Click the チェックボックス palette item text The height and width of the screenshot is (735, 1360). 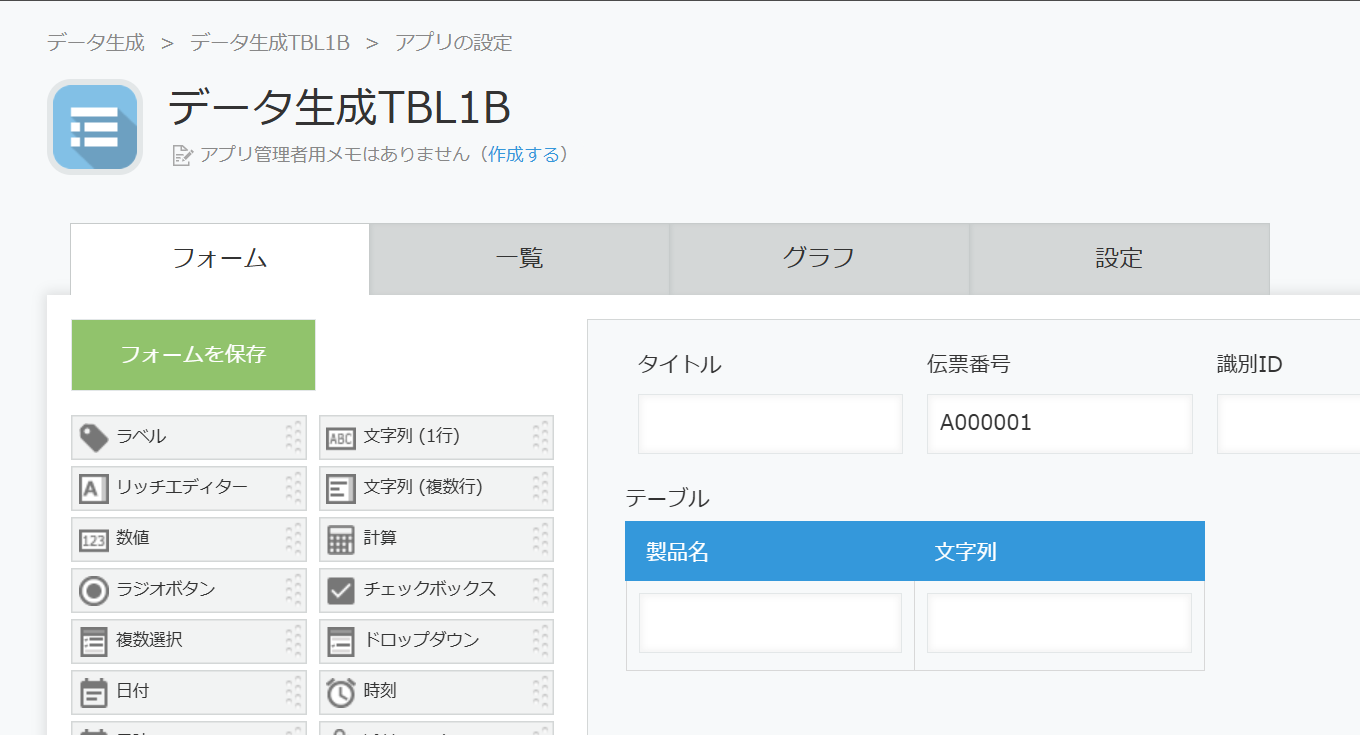[430, 589]
